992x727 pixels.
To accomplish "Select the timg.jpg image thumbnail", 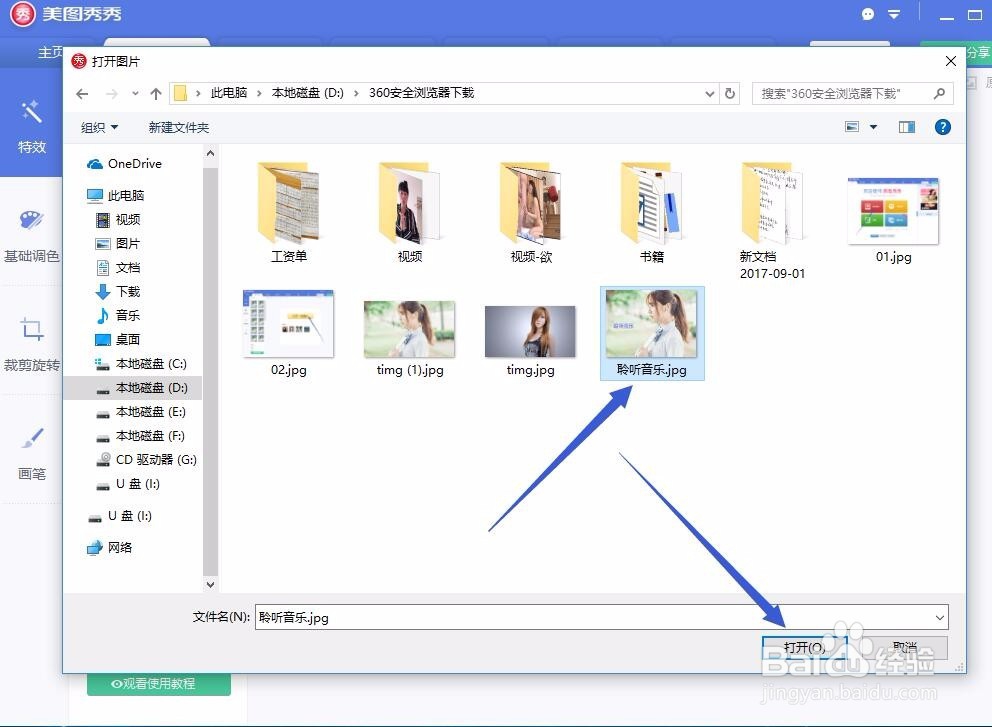I will pos(530,333).
